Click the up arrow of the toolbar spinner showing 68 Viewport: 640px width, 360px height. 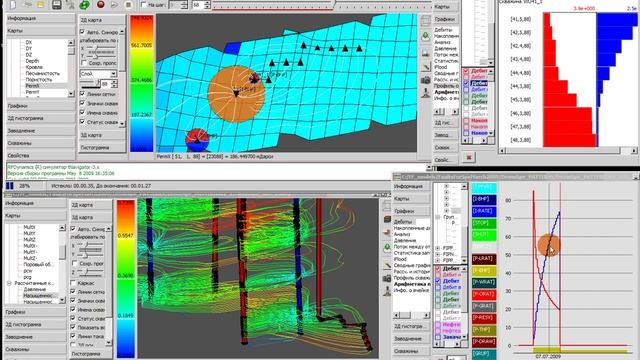[207, 3]
